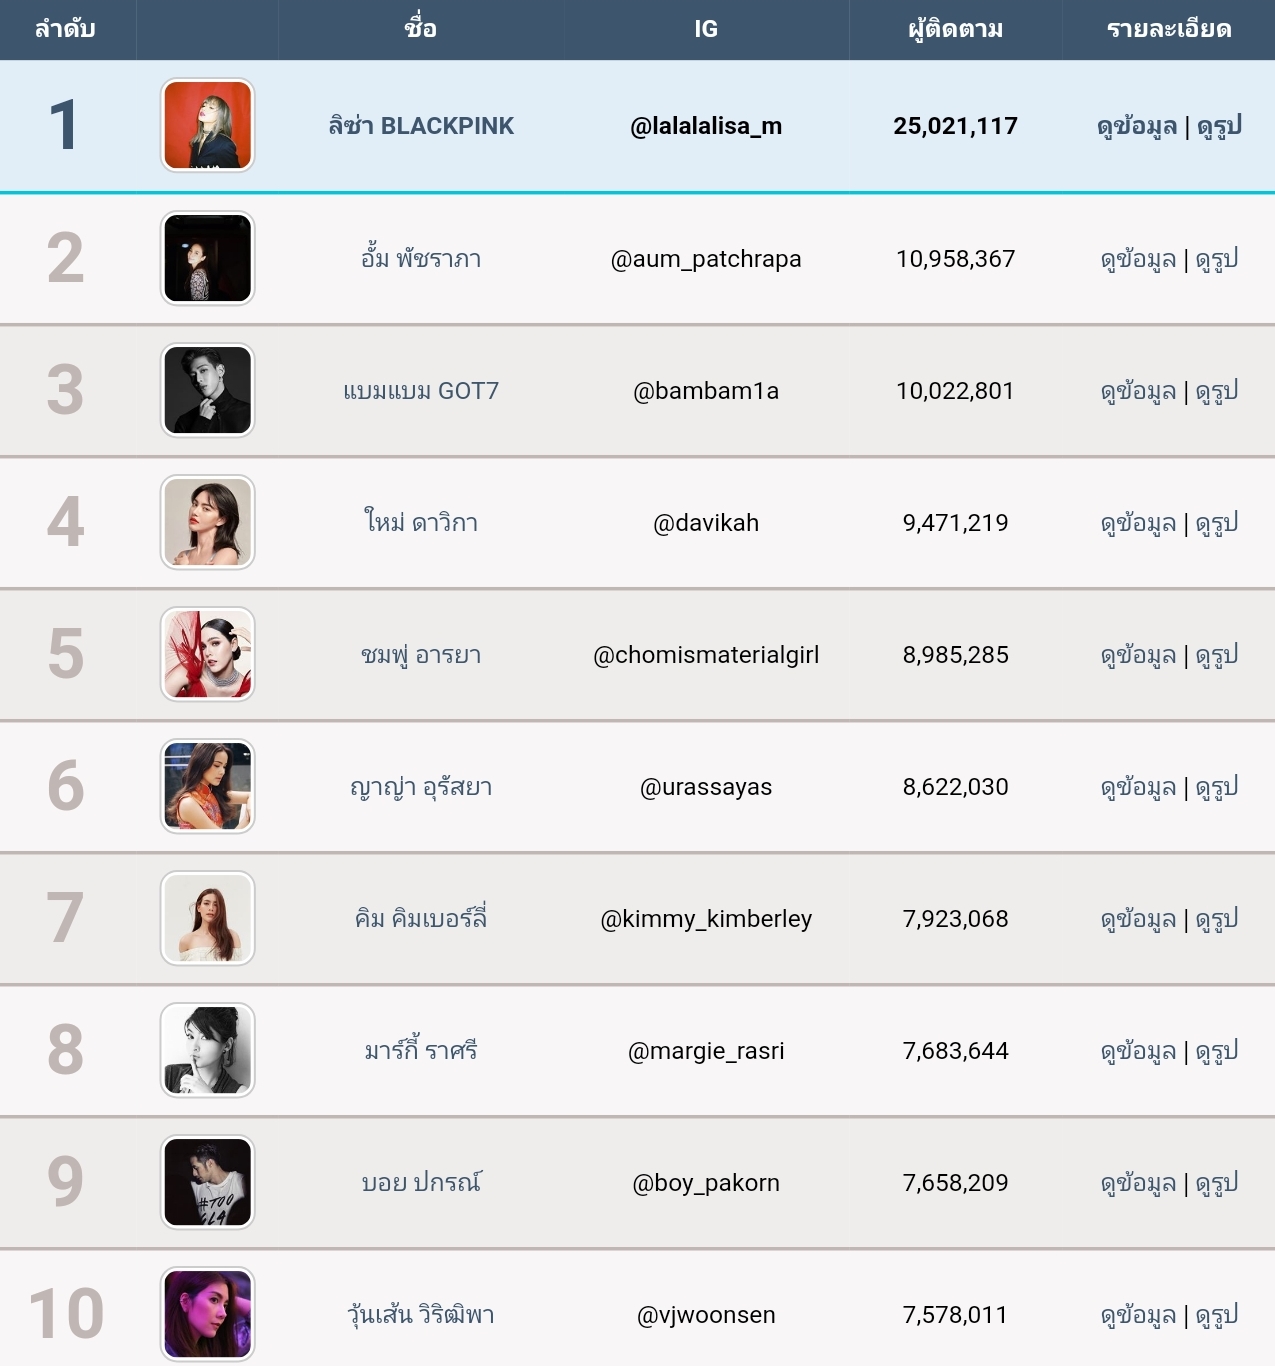Click the IG column header
Viewport: 1275px width, 1366px height.
[706, 29]
